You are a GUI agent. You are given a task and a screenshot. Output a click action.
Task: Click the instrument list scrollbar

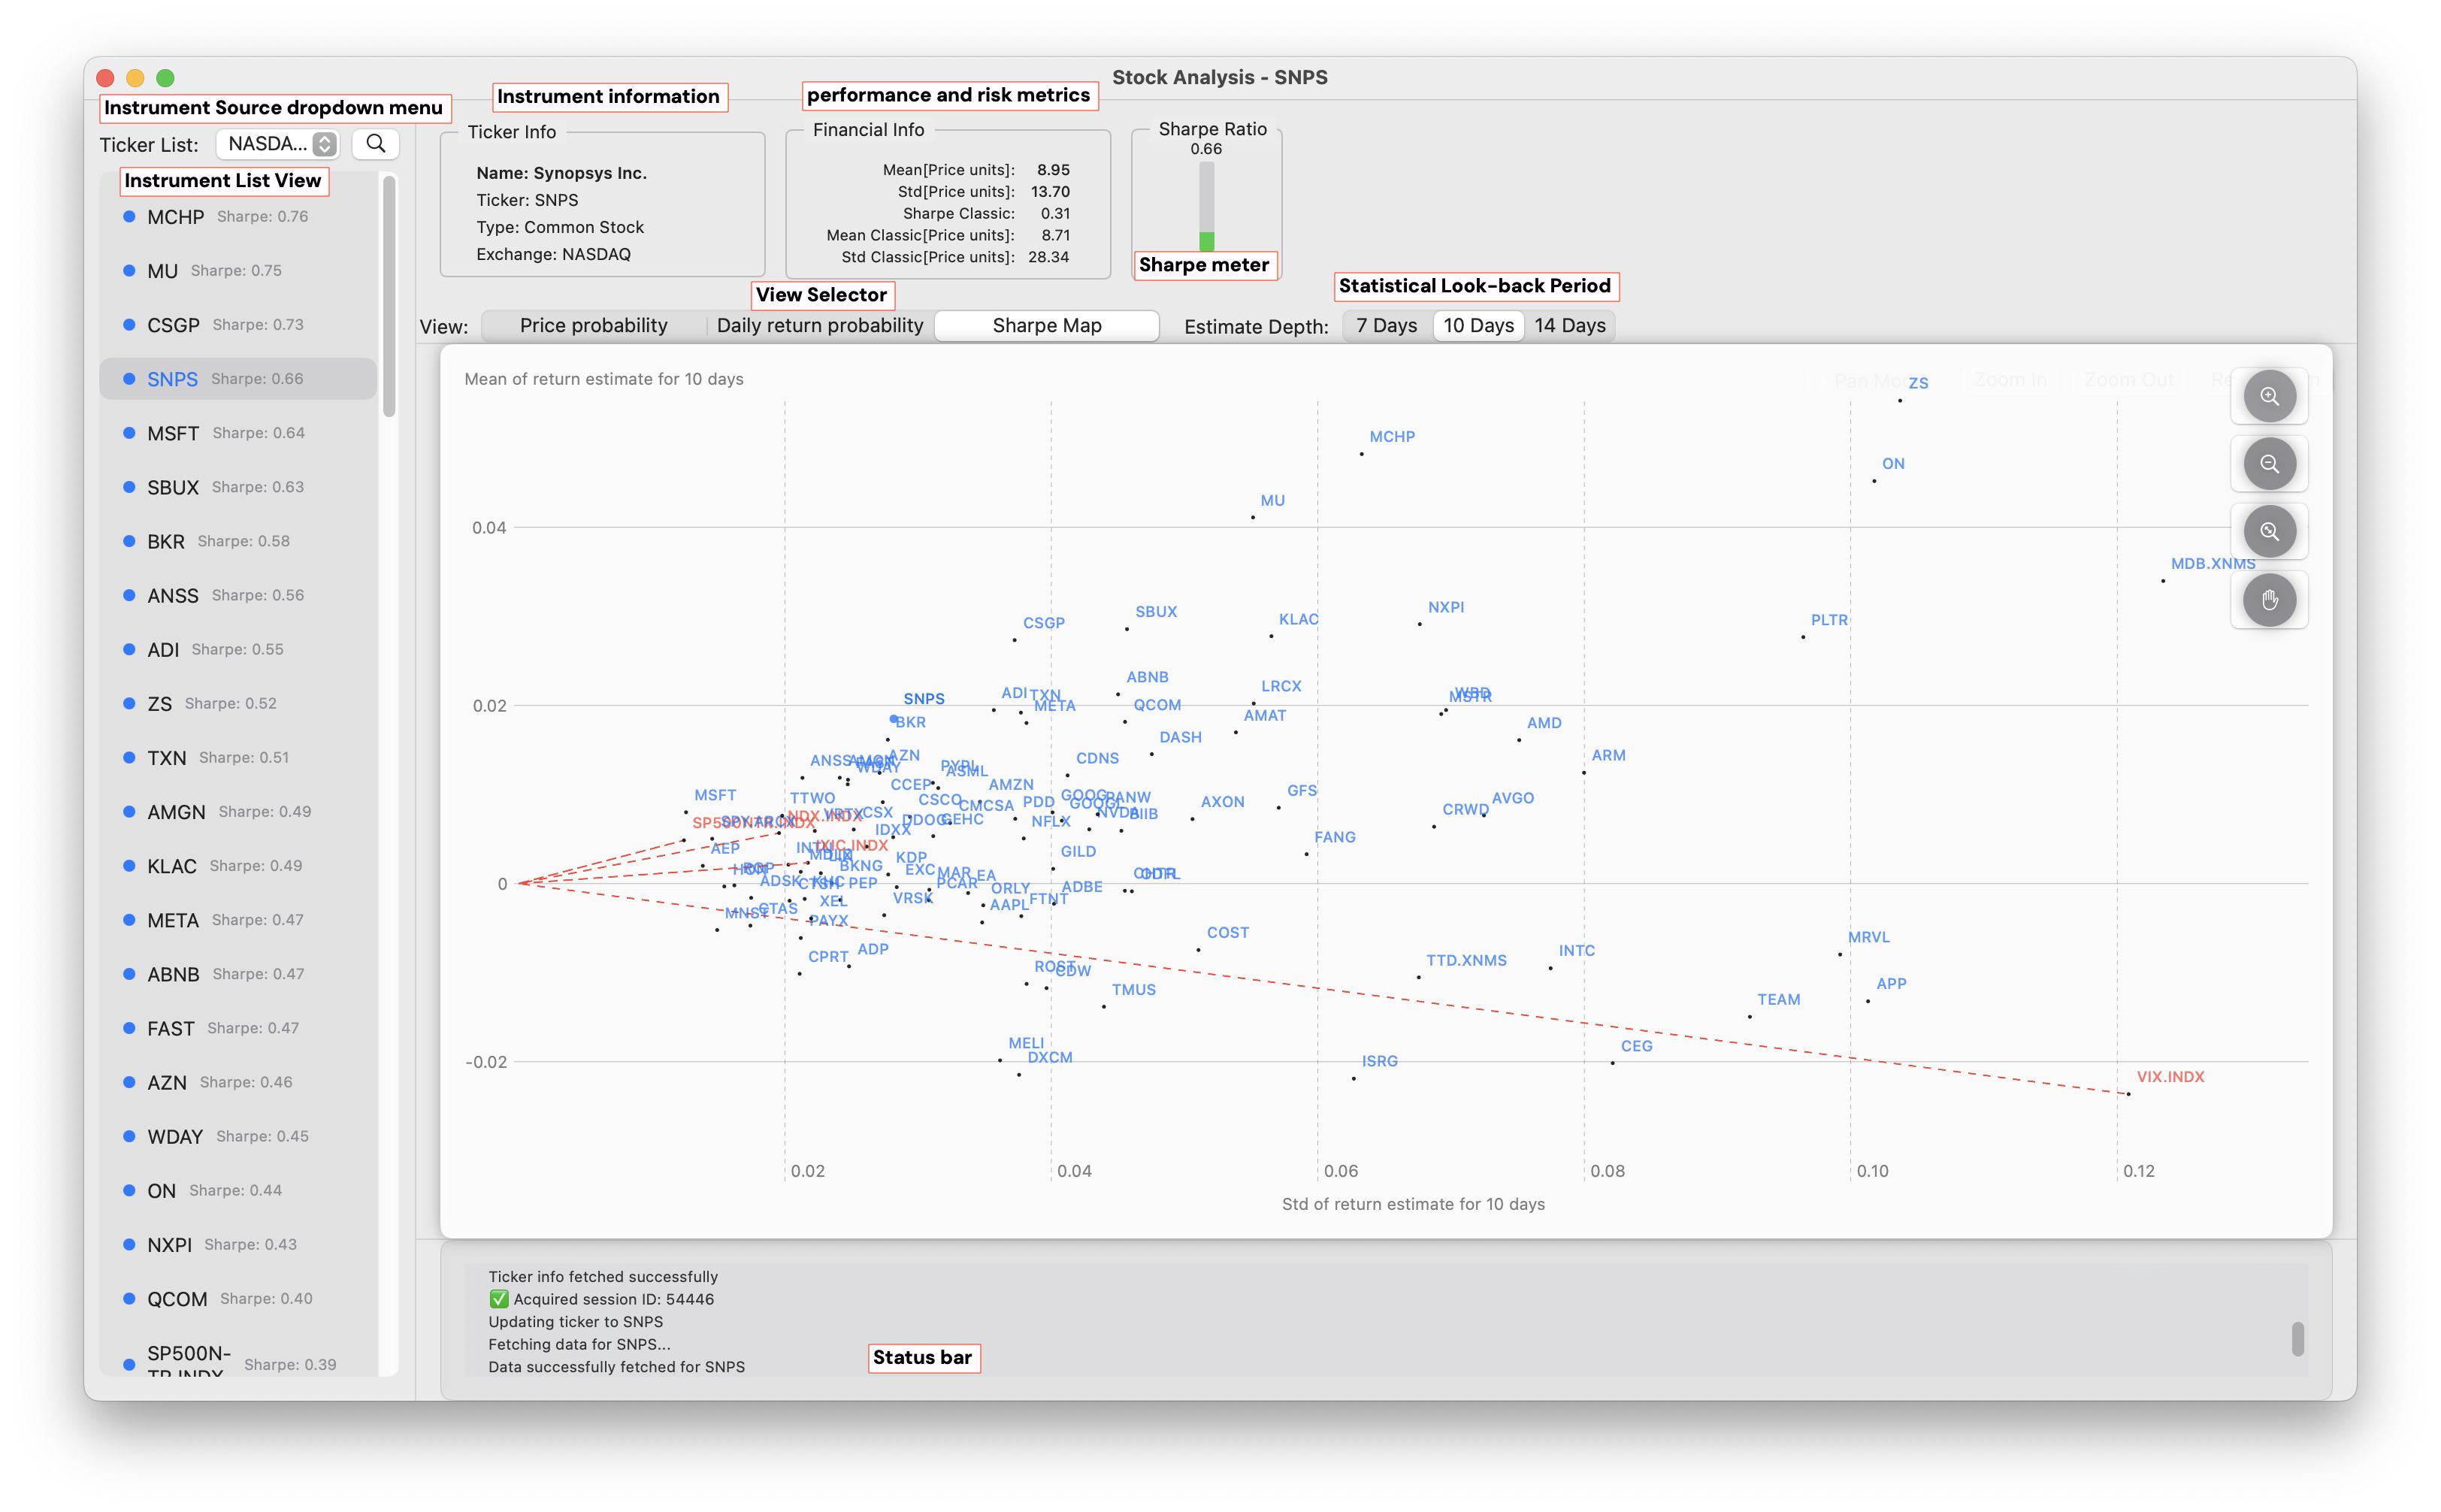(x=389, y=296)
